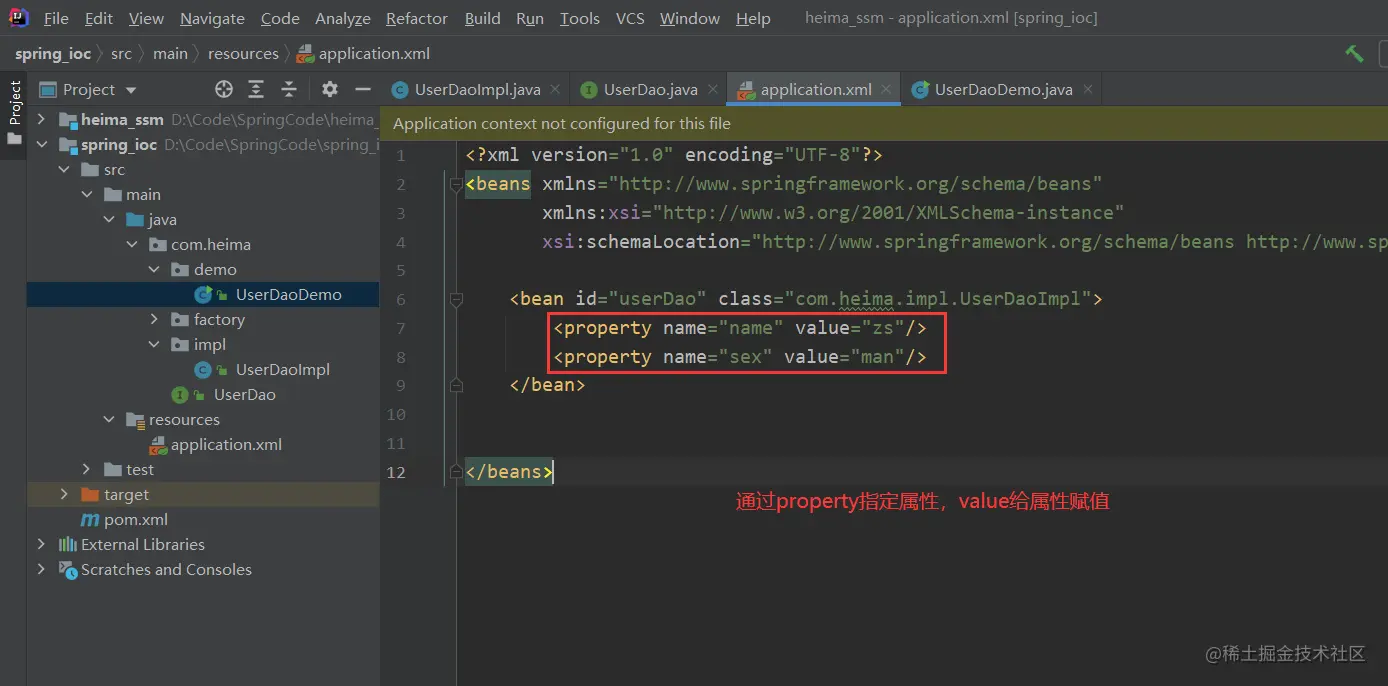Click the closing </beans> tag in editor

click(509, 472)
